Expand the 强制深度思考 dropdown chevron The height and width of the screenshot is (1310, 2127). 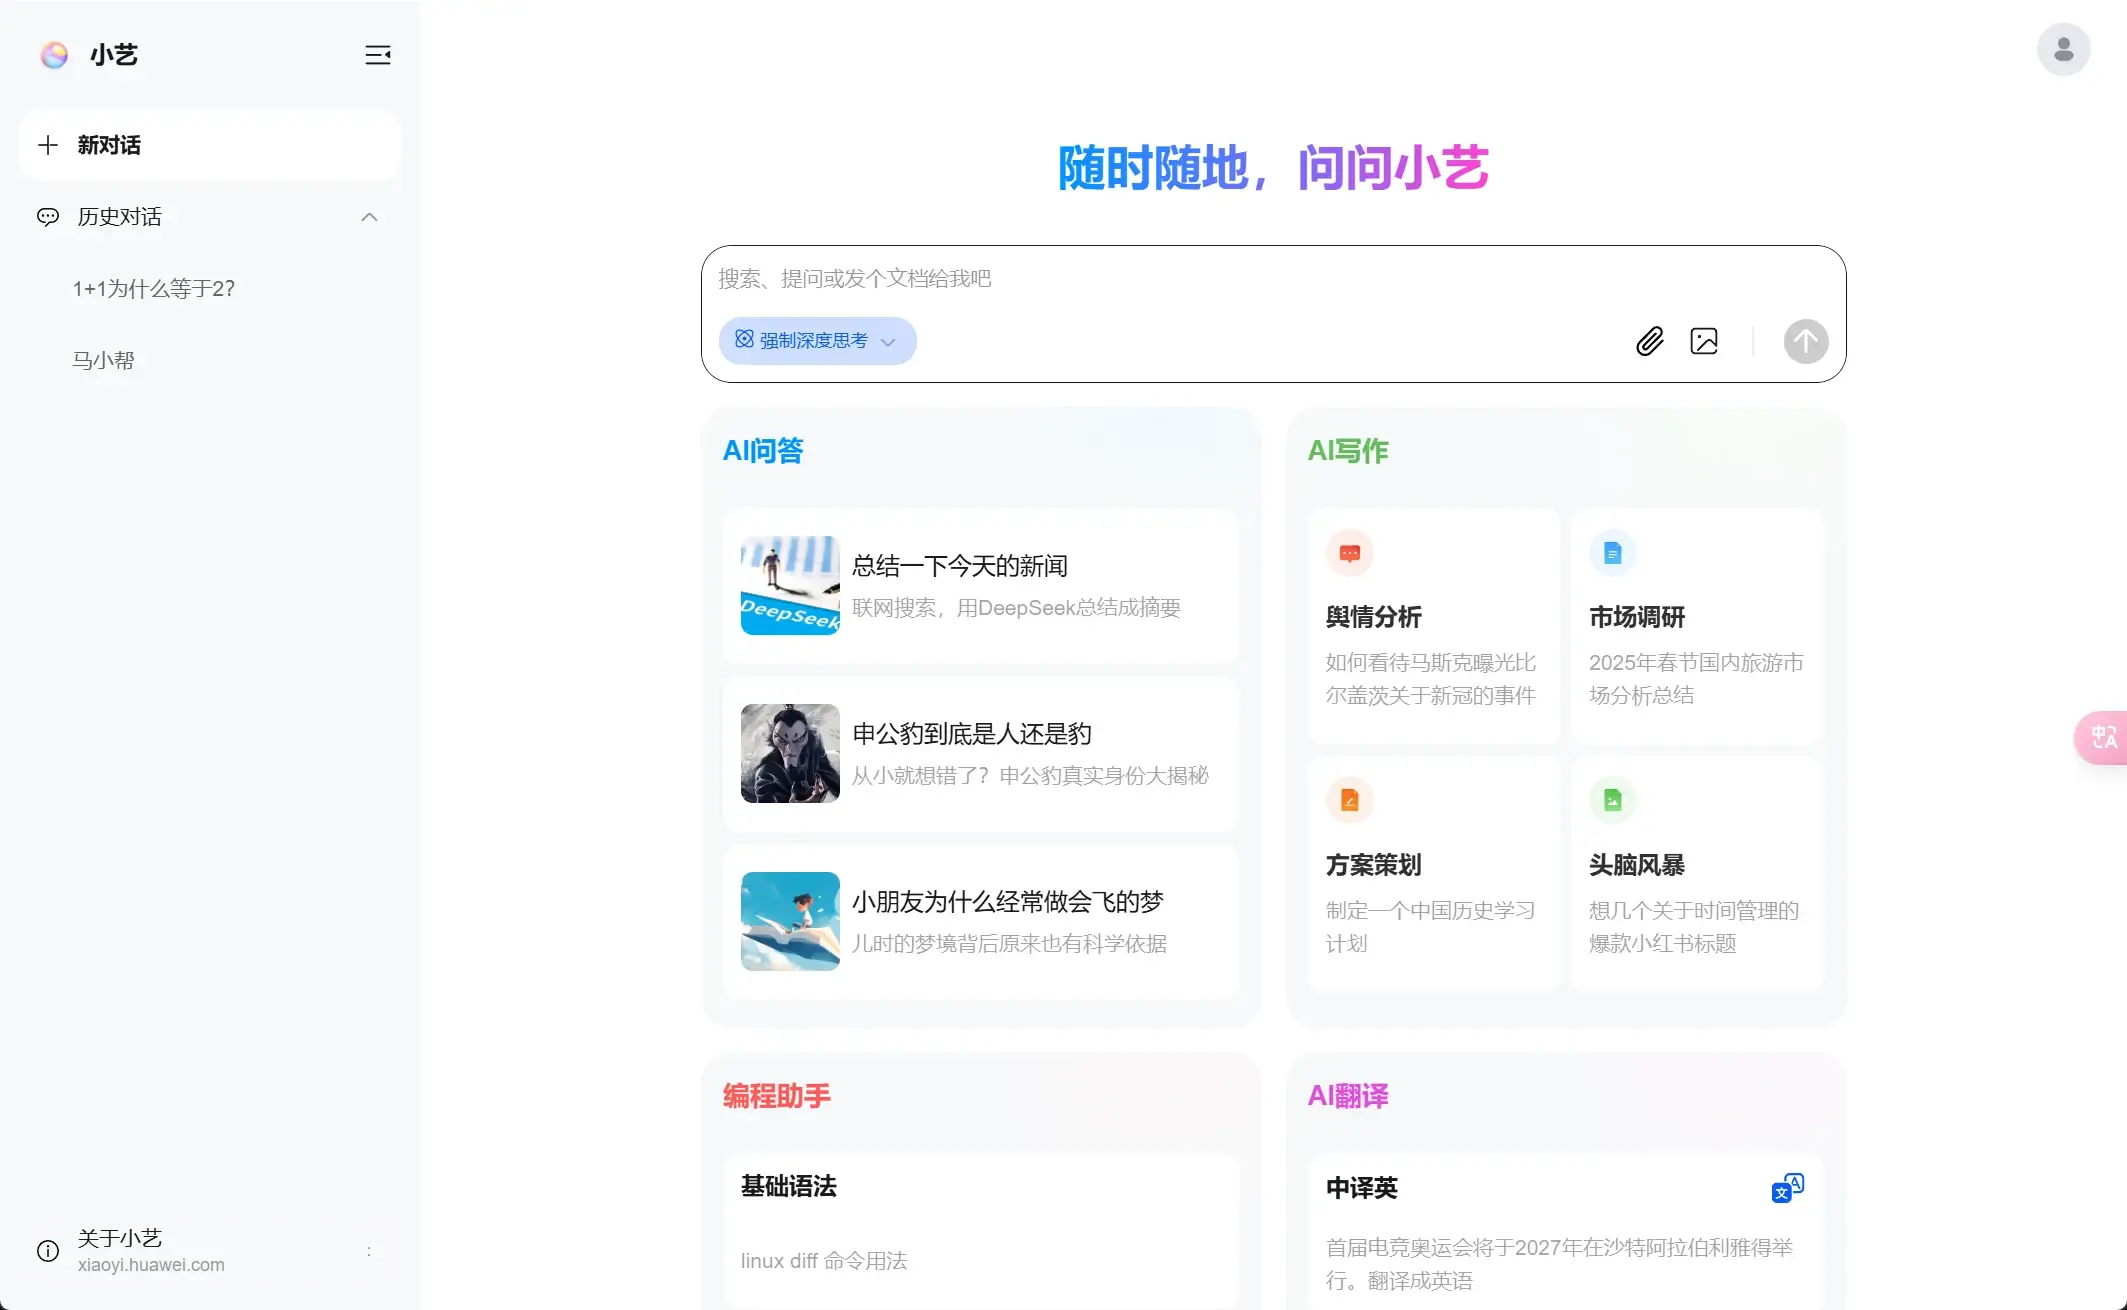(x=888, y=341)
